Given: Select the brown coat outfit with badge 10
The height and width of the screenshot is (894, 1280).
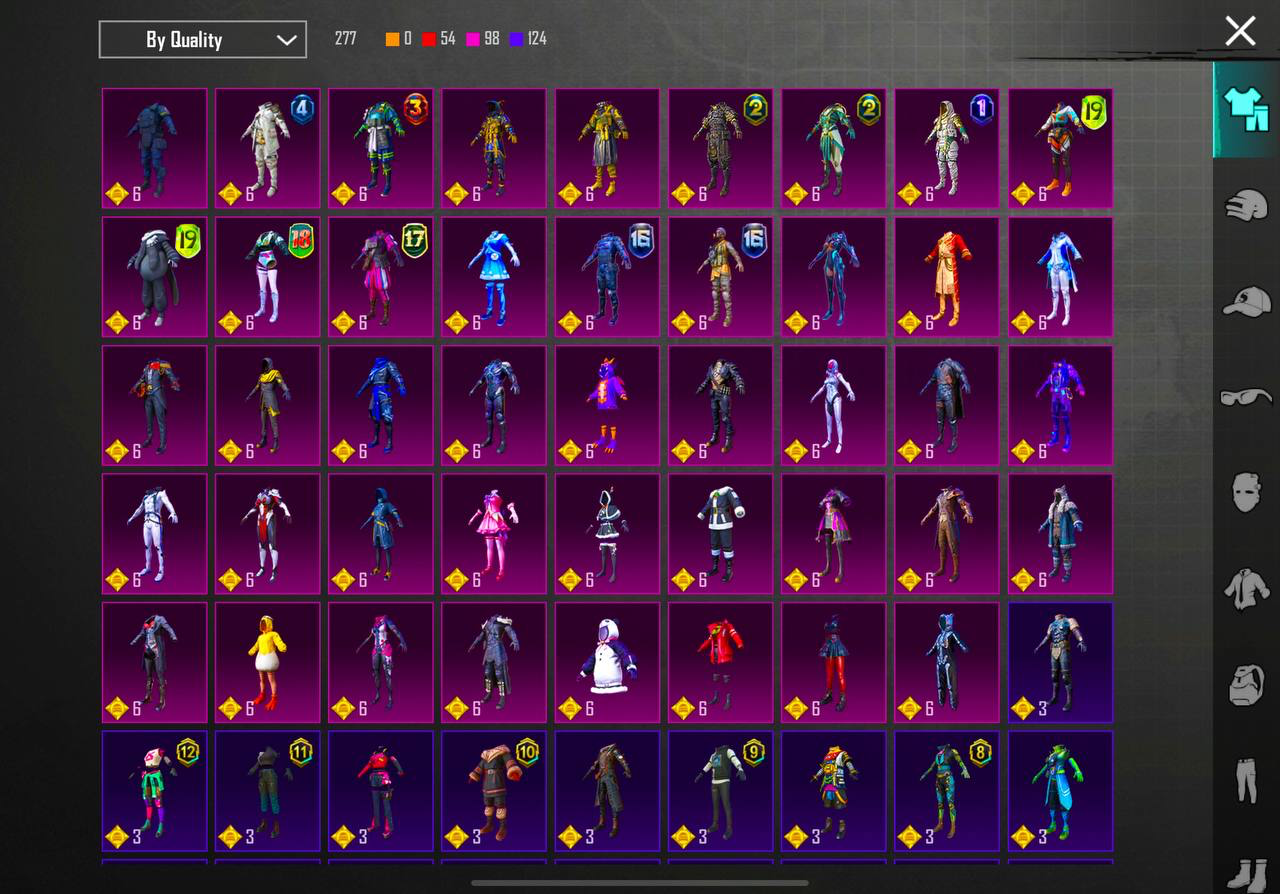Looking at the screenshot, I should (x=494, y=791).
